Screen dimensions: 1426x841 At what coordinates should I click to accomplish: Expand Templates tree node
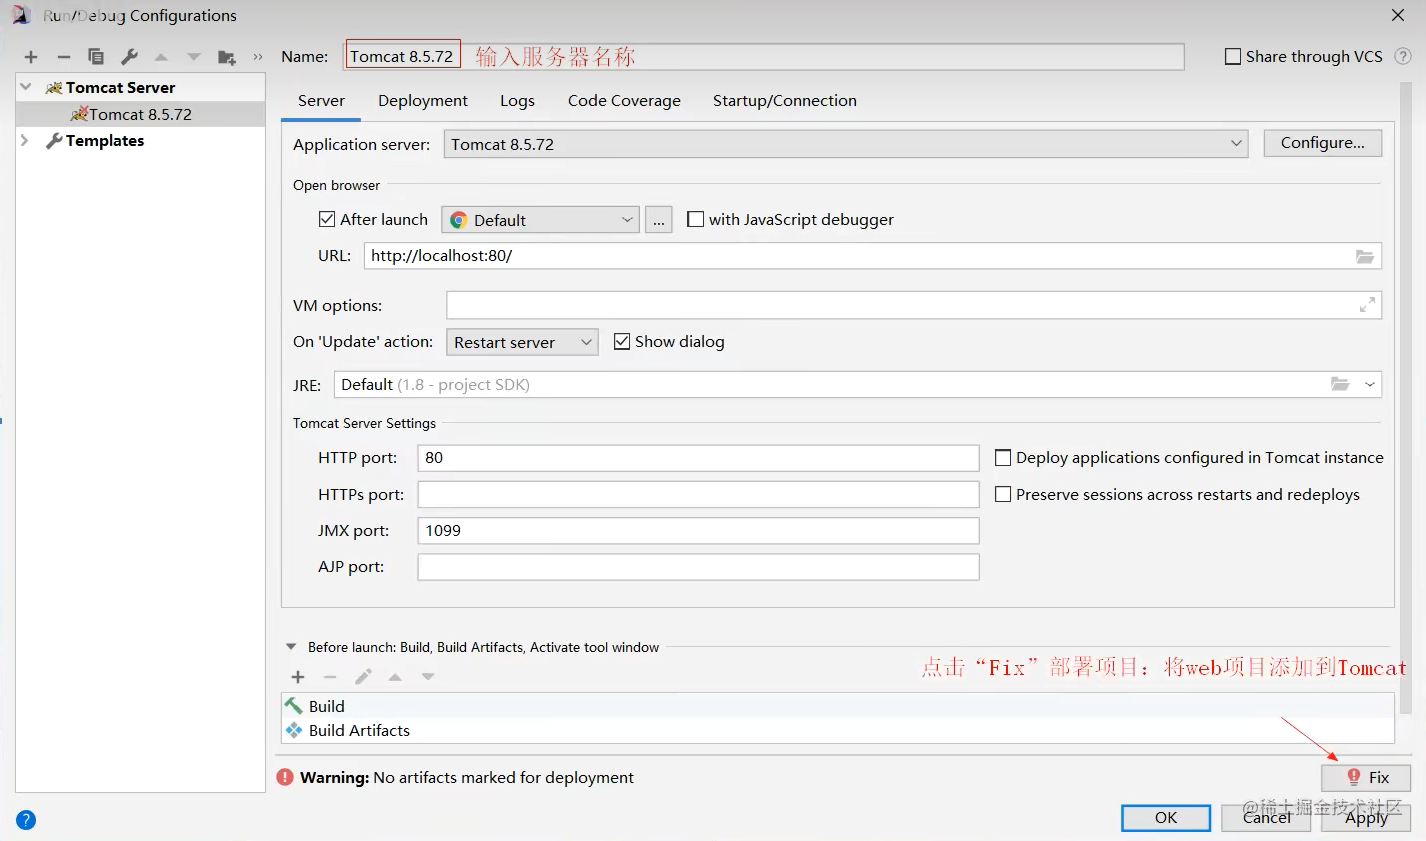25,141
